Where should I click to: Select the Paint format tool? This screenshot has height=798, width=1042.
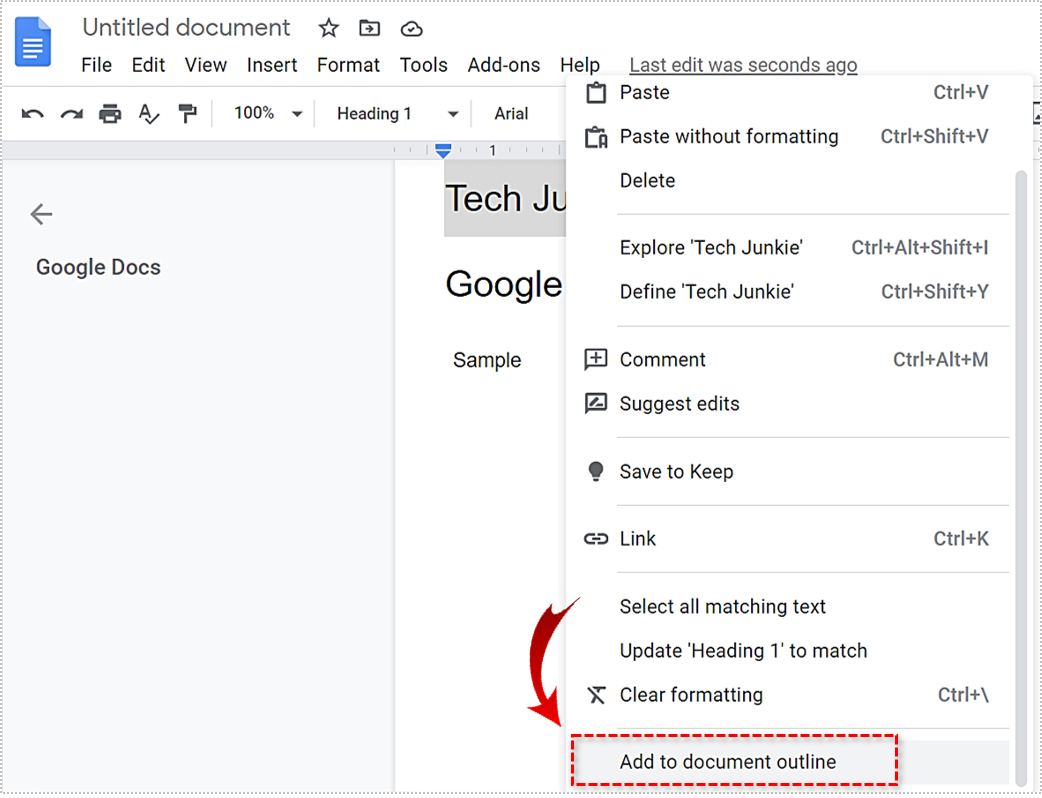pos(188,113)
